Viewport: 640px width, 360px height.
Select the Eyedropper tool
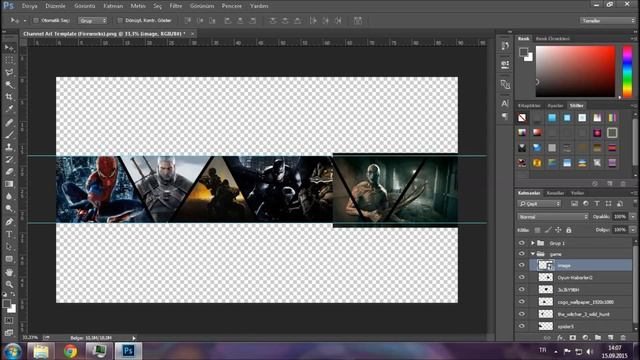click(9, 109)
